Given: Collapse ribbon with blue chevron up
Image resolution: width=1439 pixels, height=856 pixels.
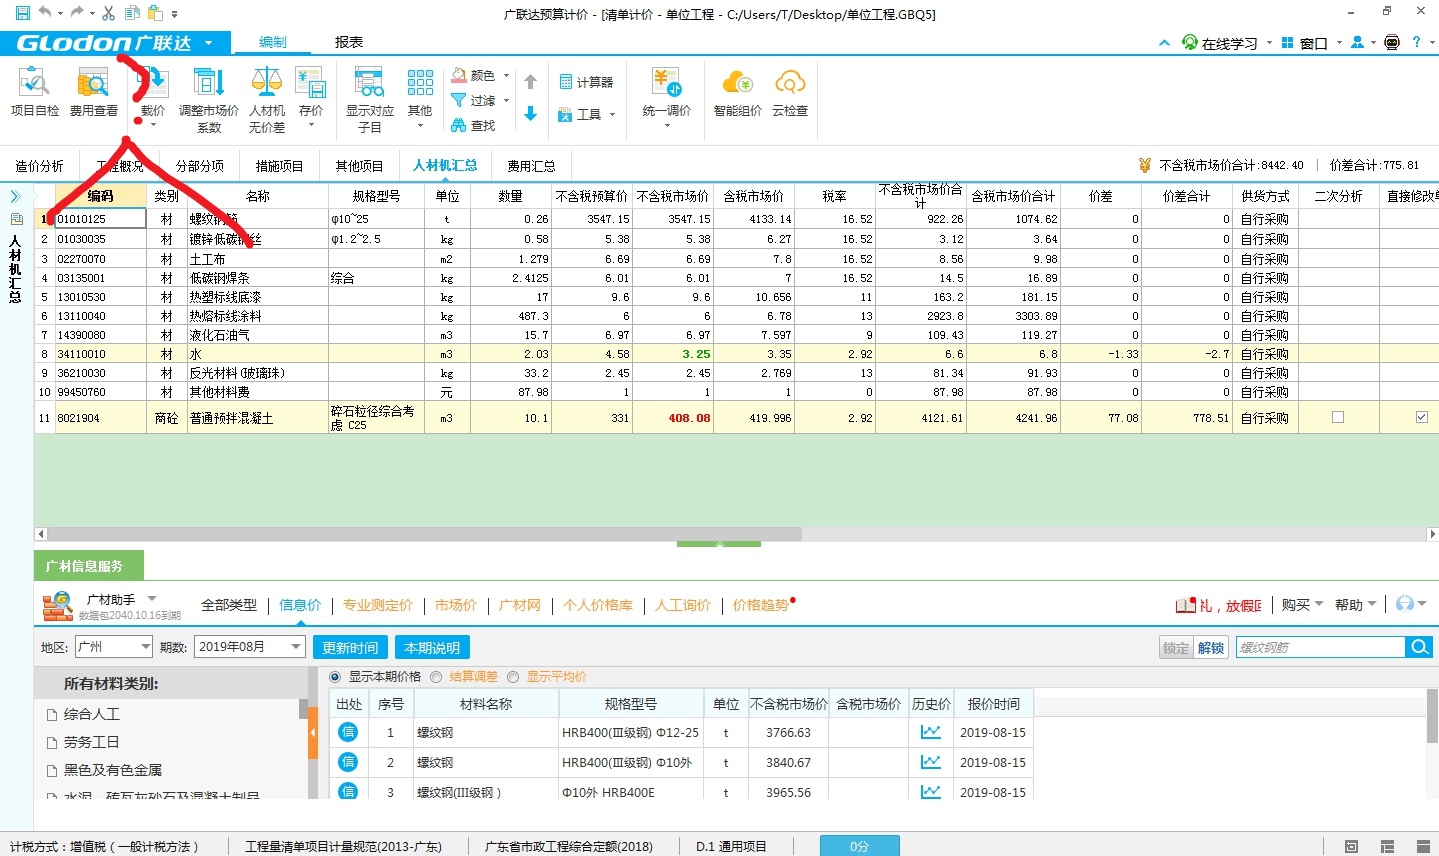Looking at the screenshot, I should [1164, 43].
